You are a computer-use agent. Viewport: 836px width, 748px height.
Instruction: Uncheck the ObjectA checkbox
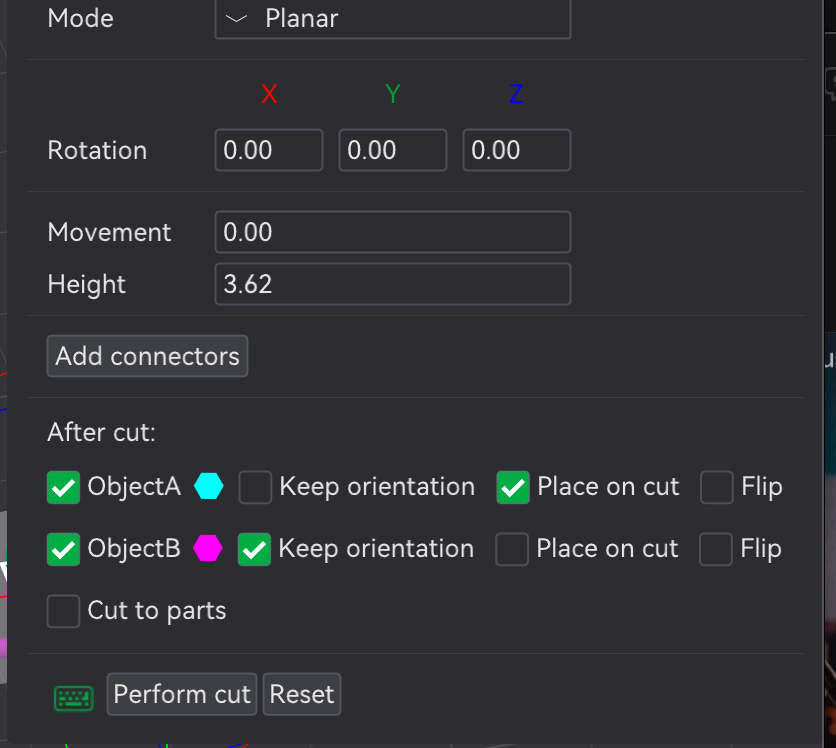(x=63, y=487)
